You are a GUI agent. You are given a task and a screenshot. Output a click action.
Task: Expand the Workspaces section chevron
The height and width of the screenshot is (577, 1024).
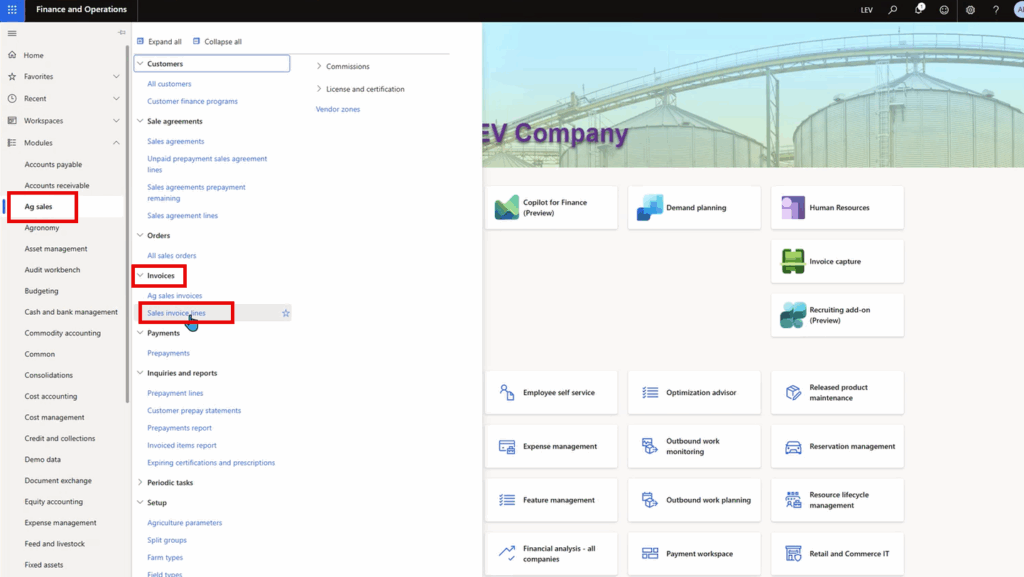[x=116, y=121]
